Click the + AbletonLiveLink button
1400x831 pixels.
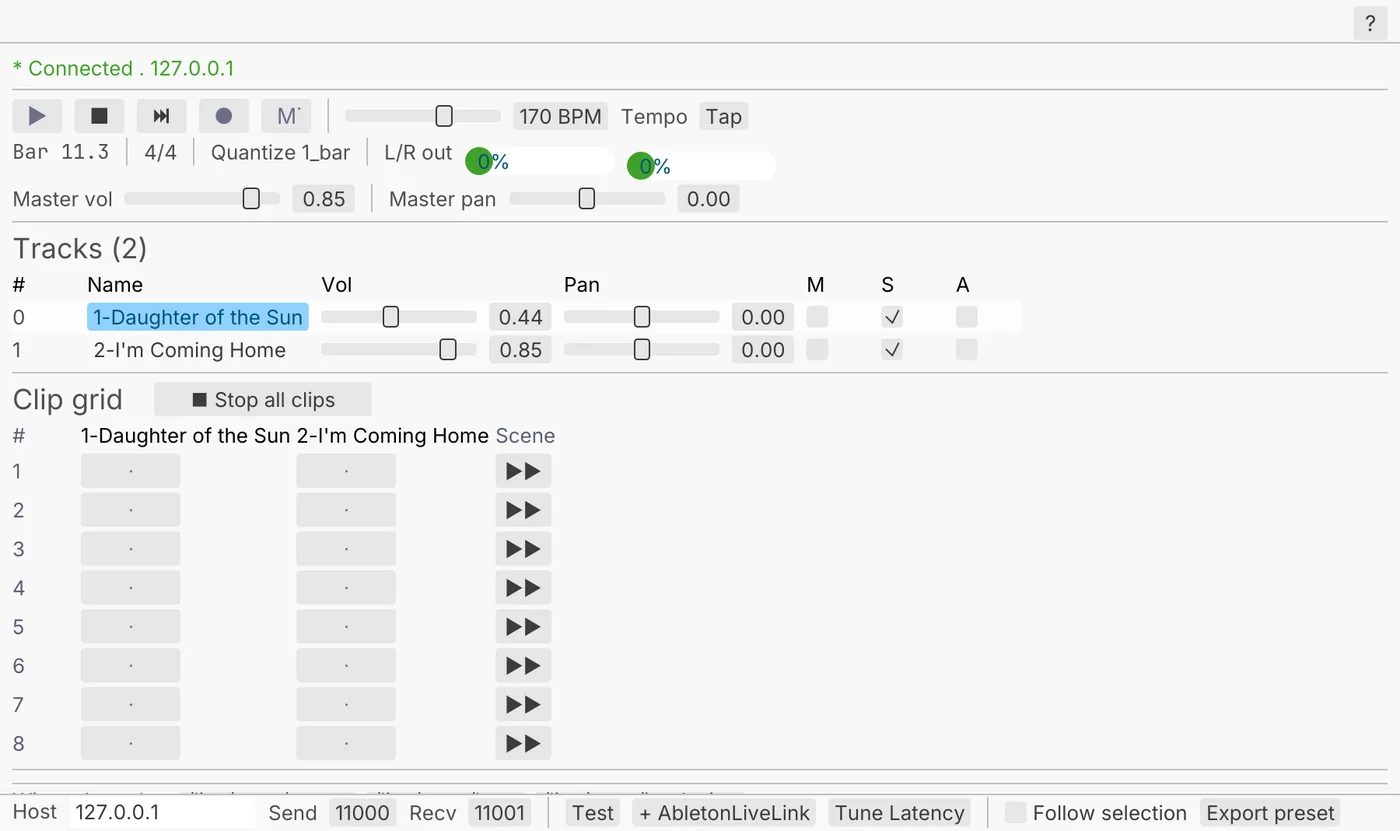pos(724,813)
